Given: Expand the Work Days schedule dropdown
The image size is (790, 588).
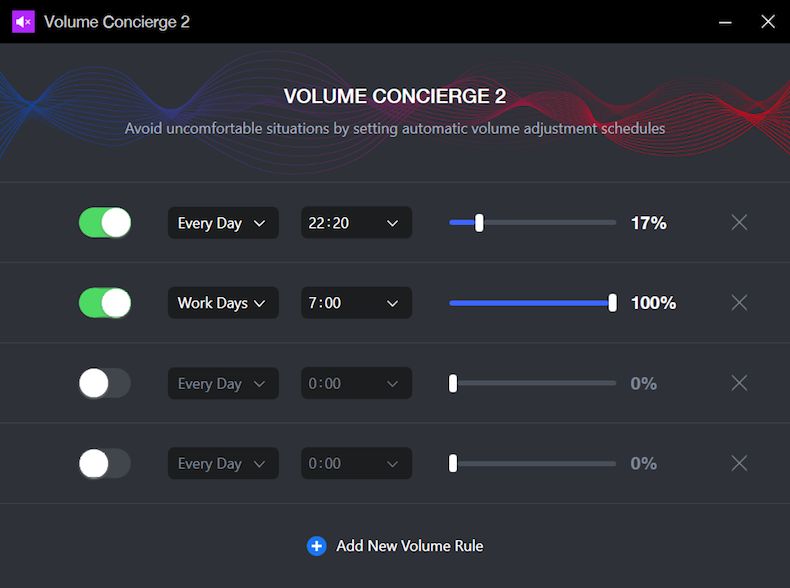Looking at the screenshot, I should tap(223, 303).
